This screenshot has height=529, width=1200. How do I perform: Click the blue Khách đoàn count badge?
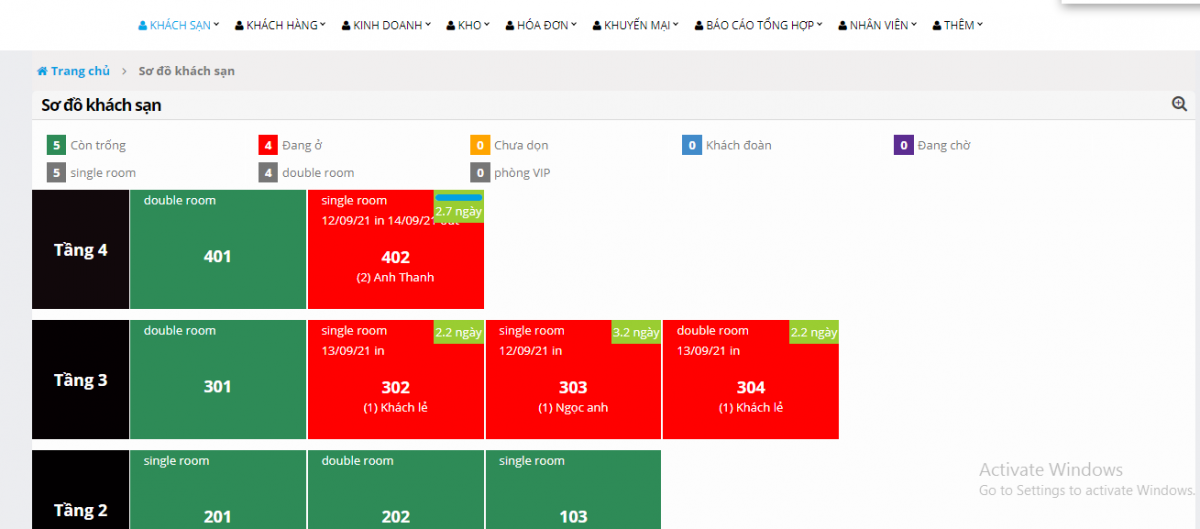691,145
